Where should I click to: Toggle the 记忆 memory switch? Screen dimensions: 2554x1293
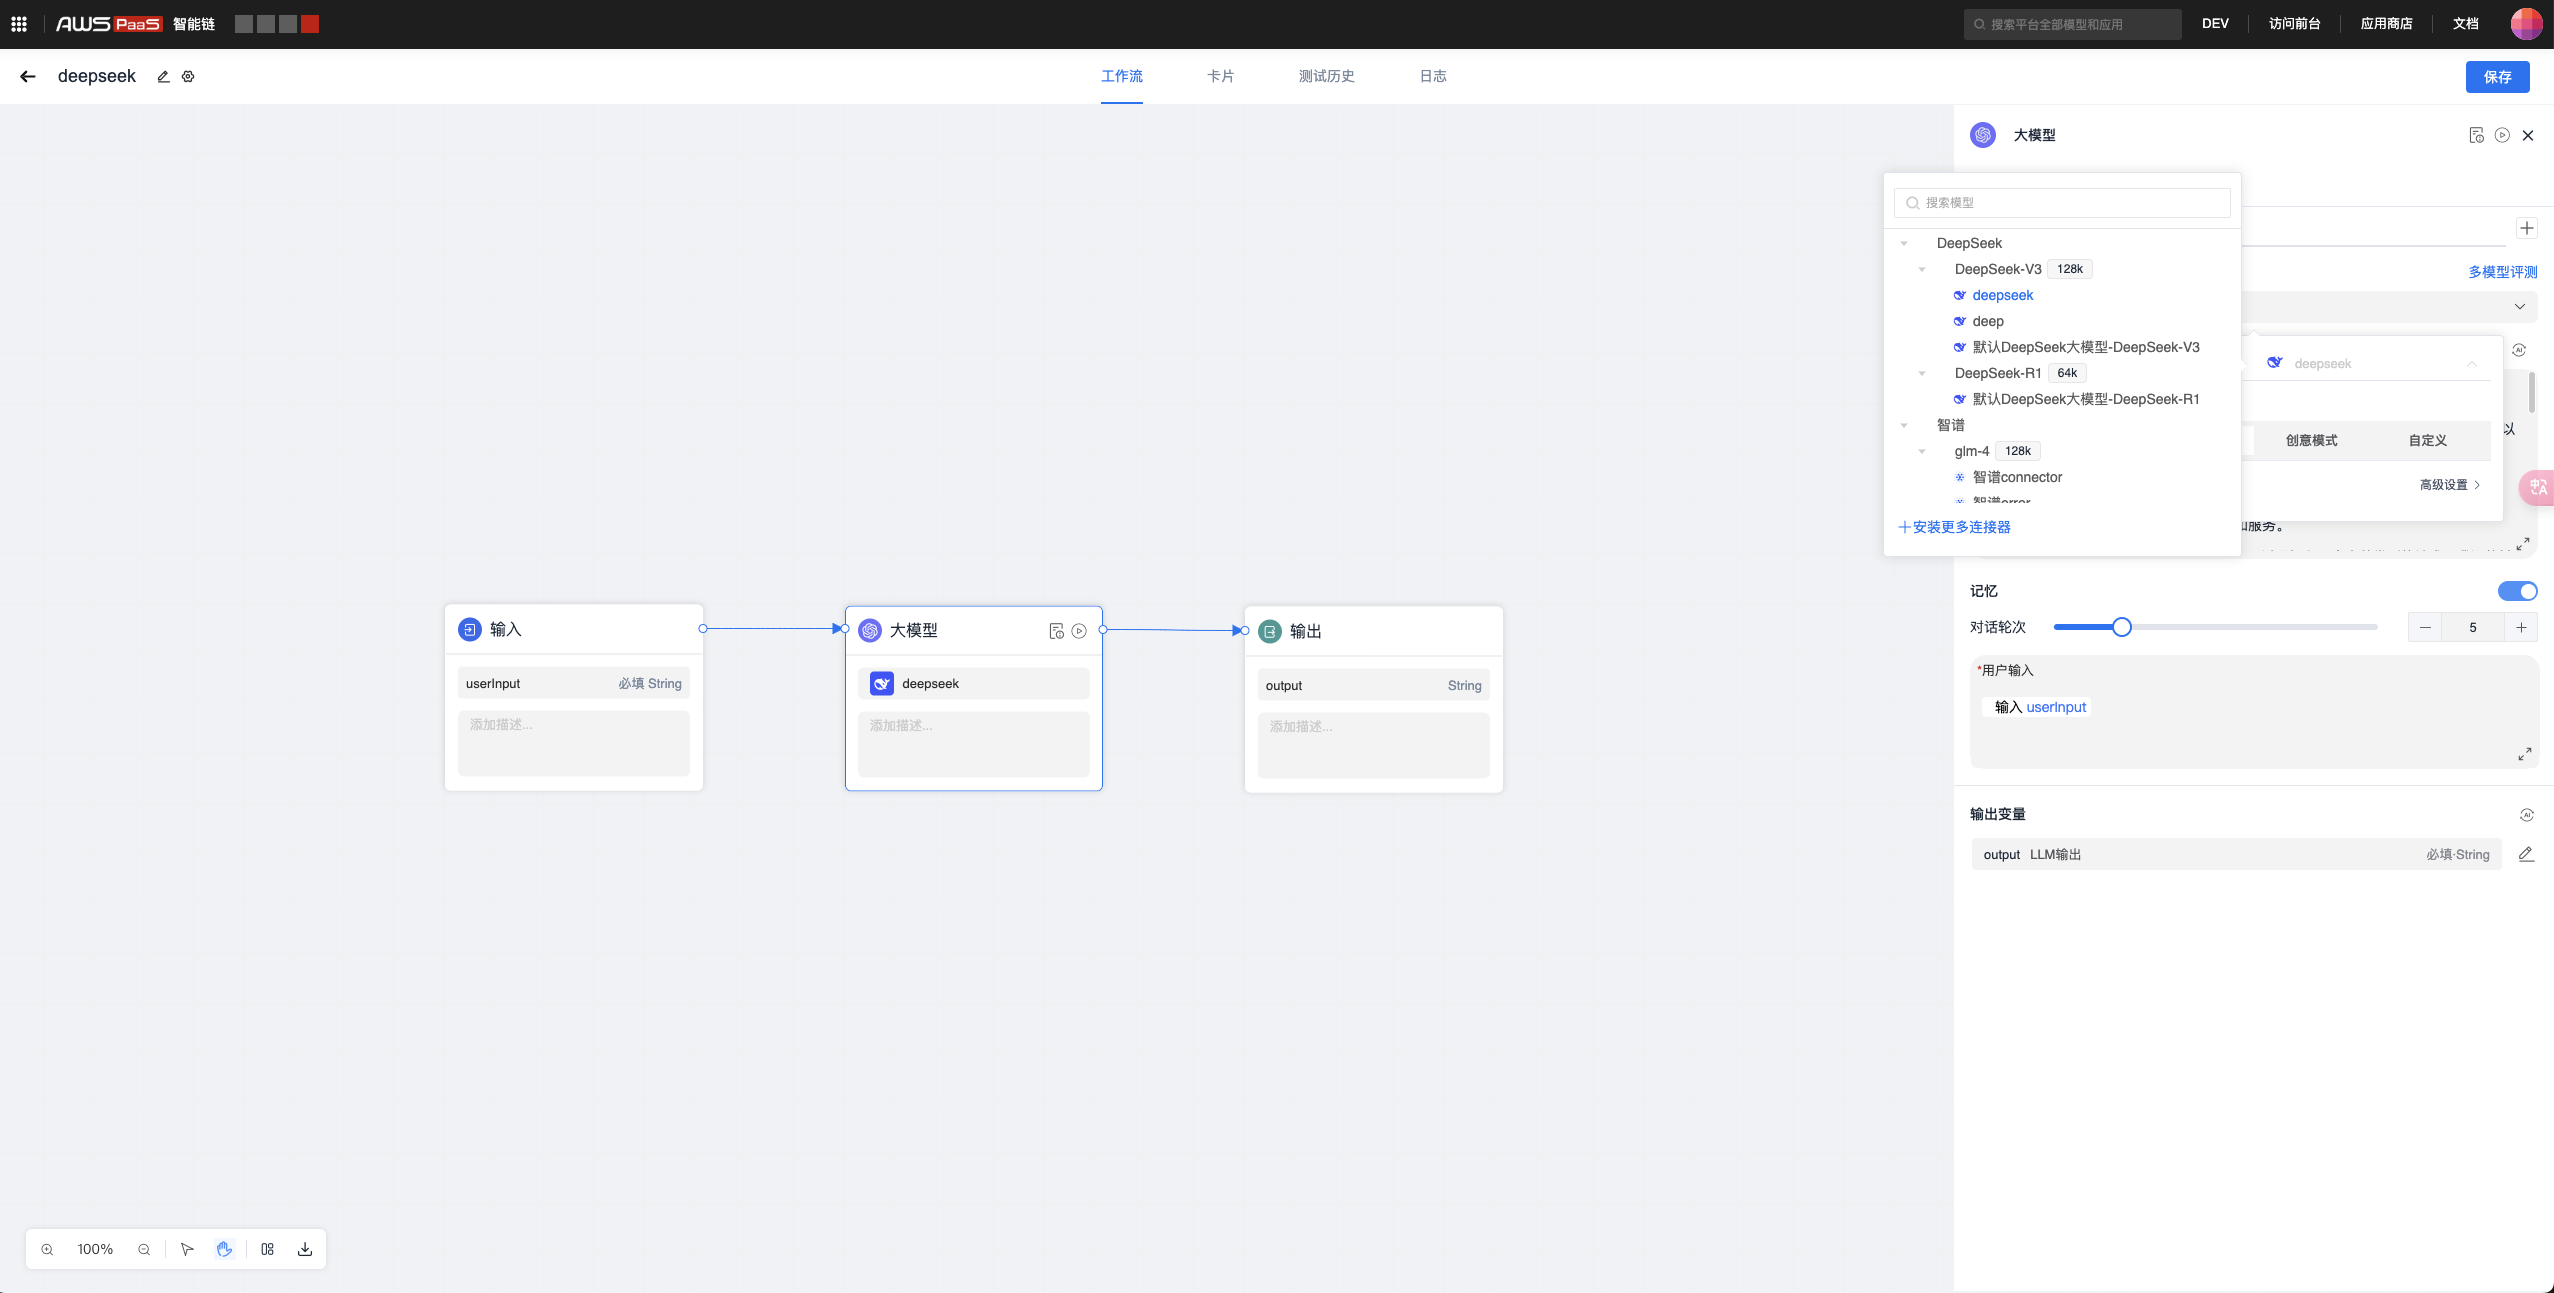[2517, 591]
